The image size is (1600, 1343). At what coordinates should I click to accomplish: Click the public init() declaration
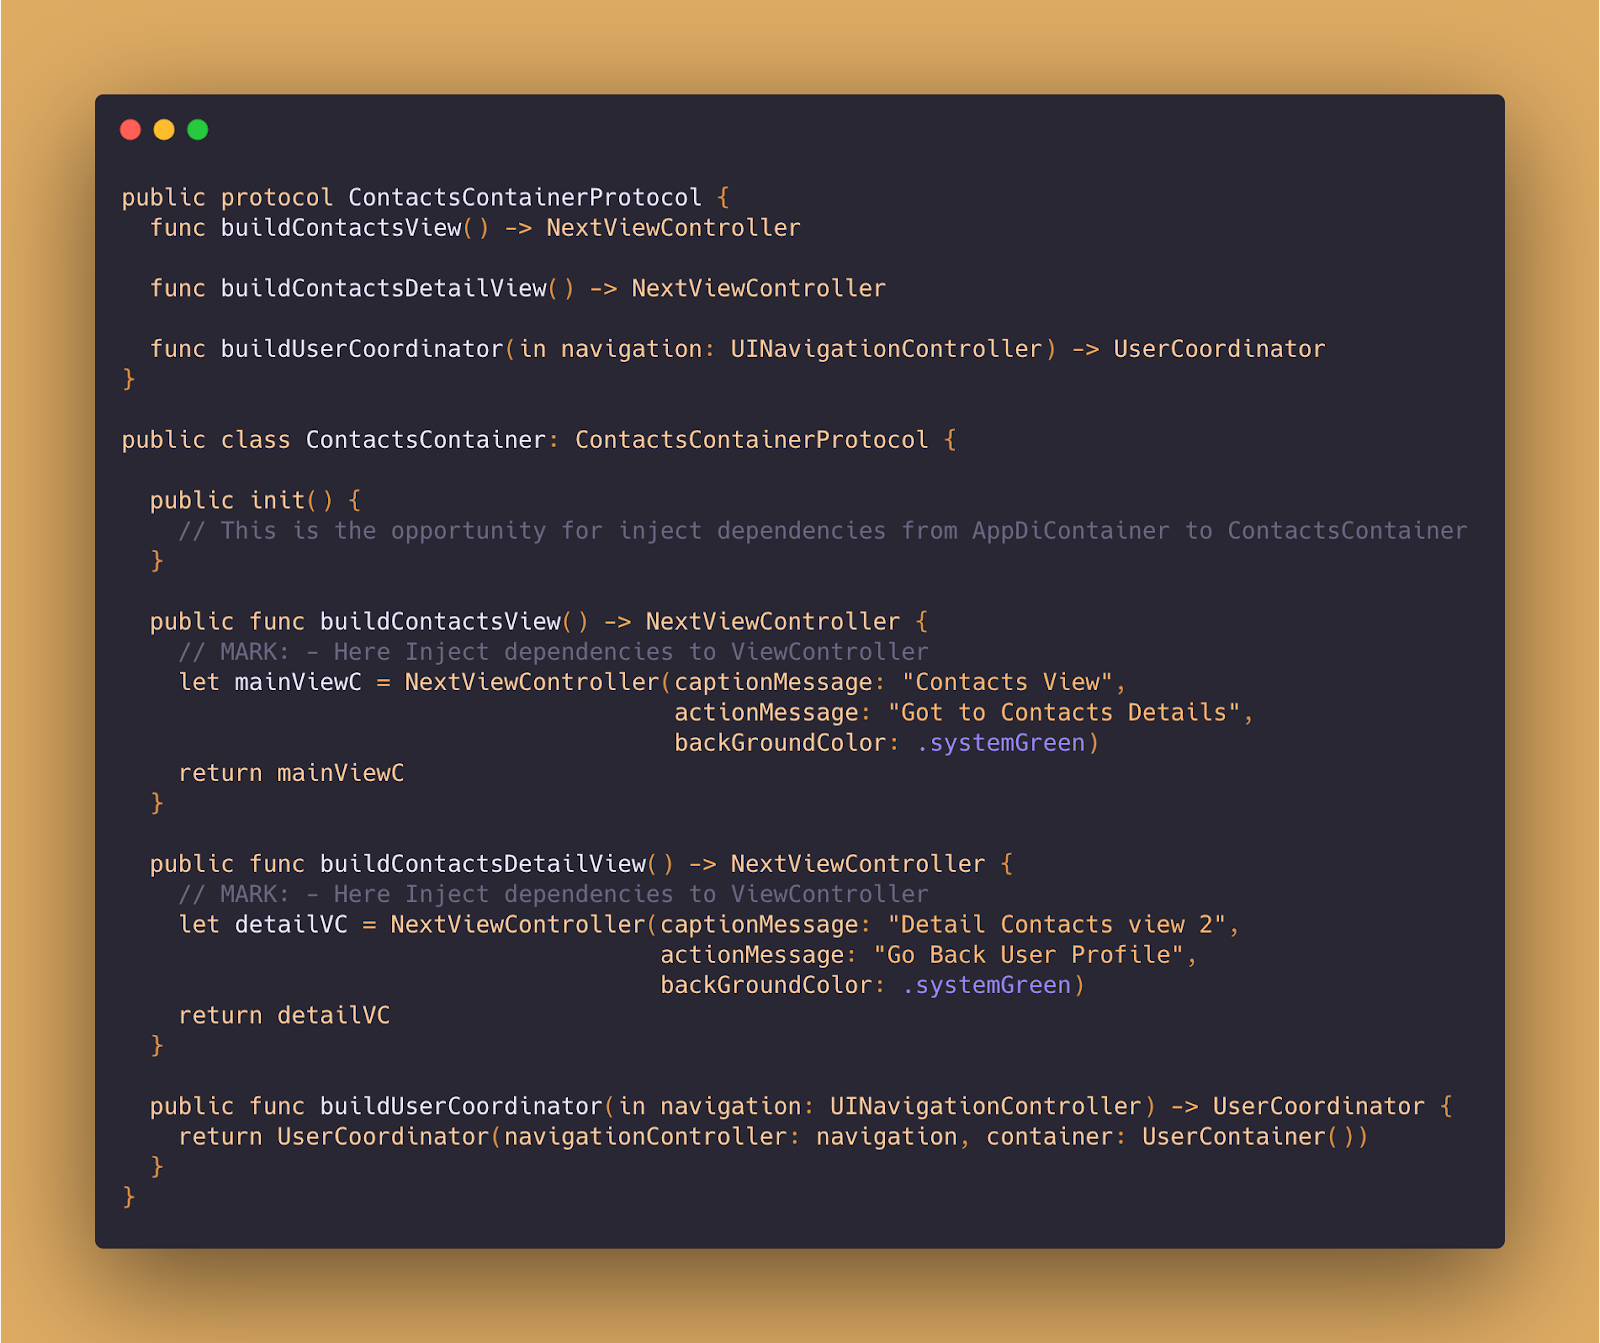[241, 500]
